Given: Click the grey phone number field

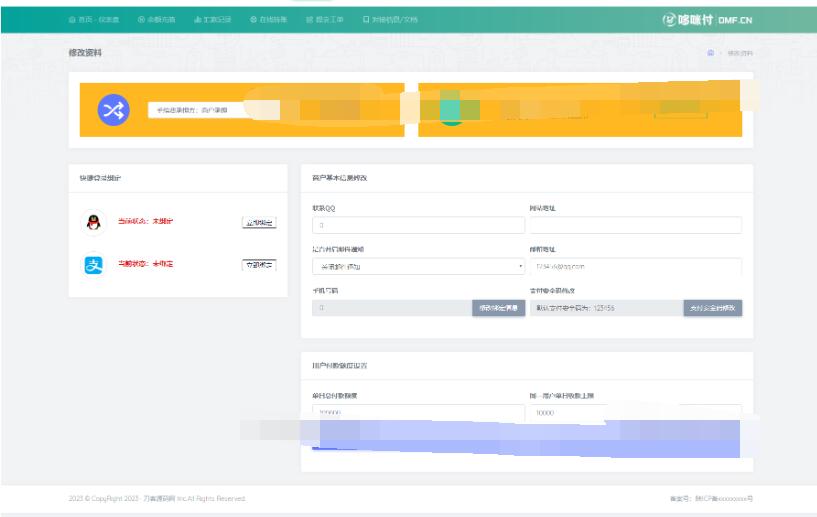Looking at the screenshot, I should (392, 308).
